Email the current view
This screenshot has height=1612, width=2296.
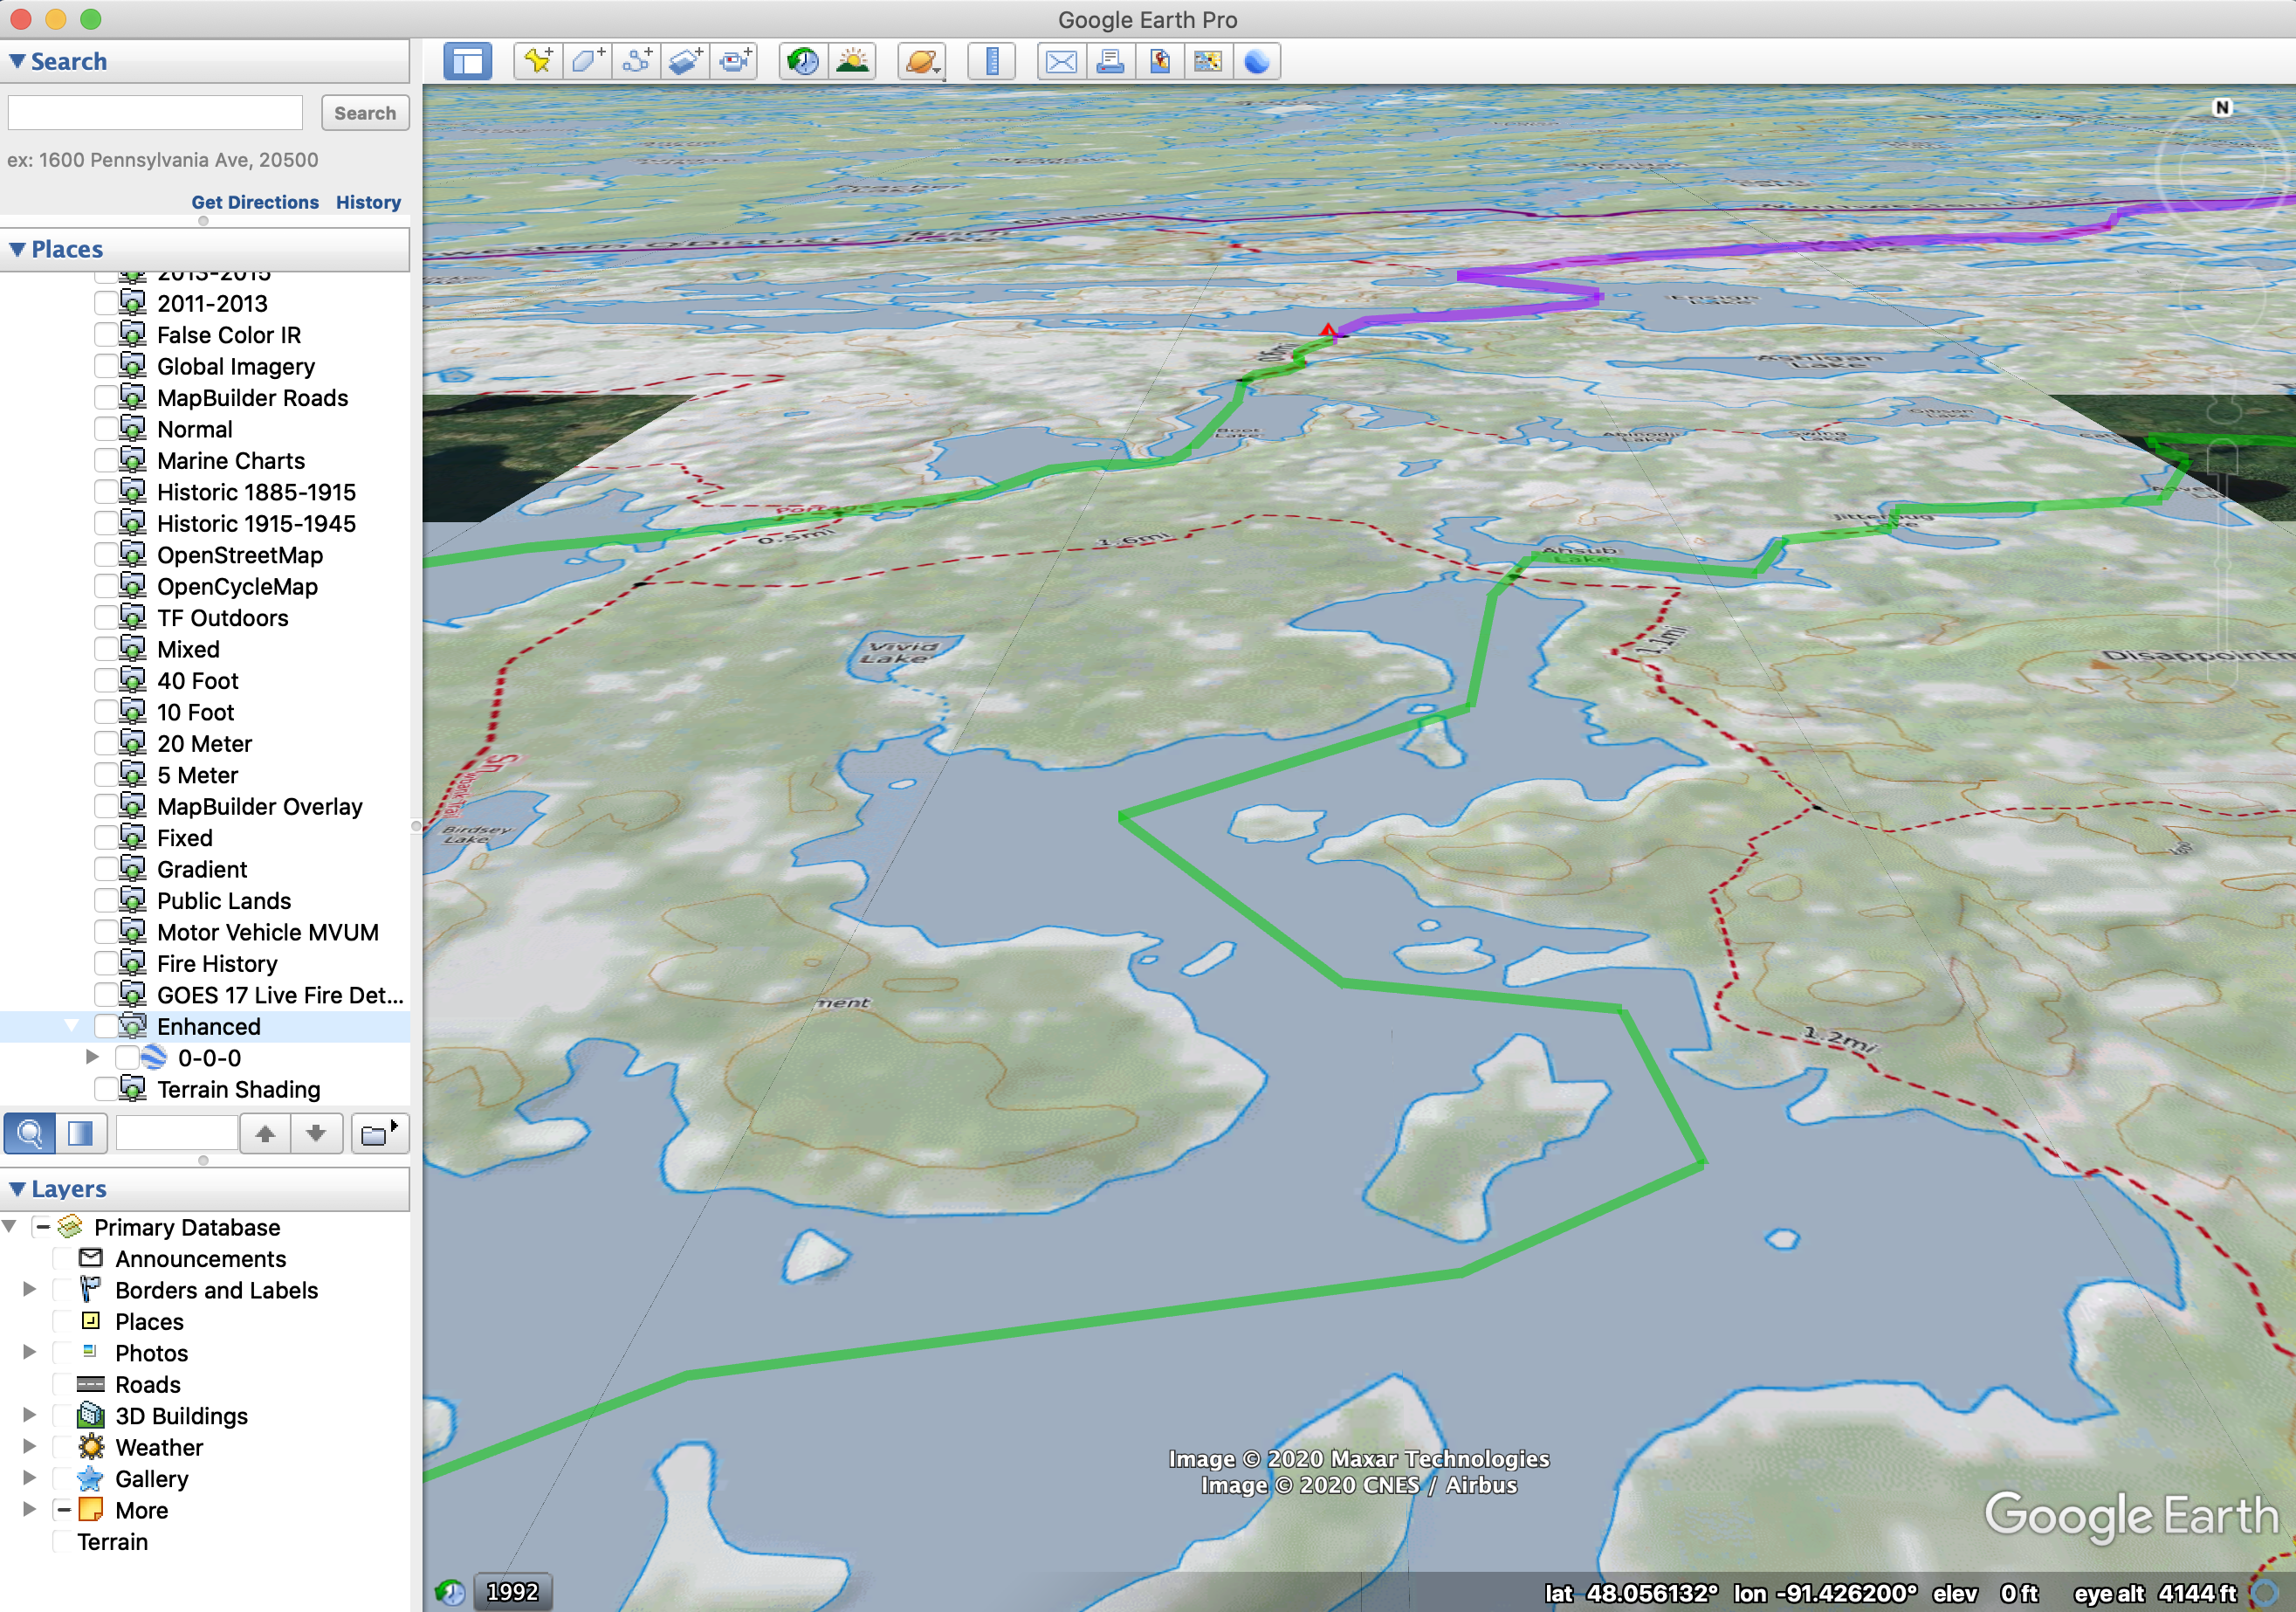(1061, 62)
